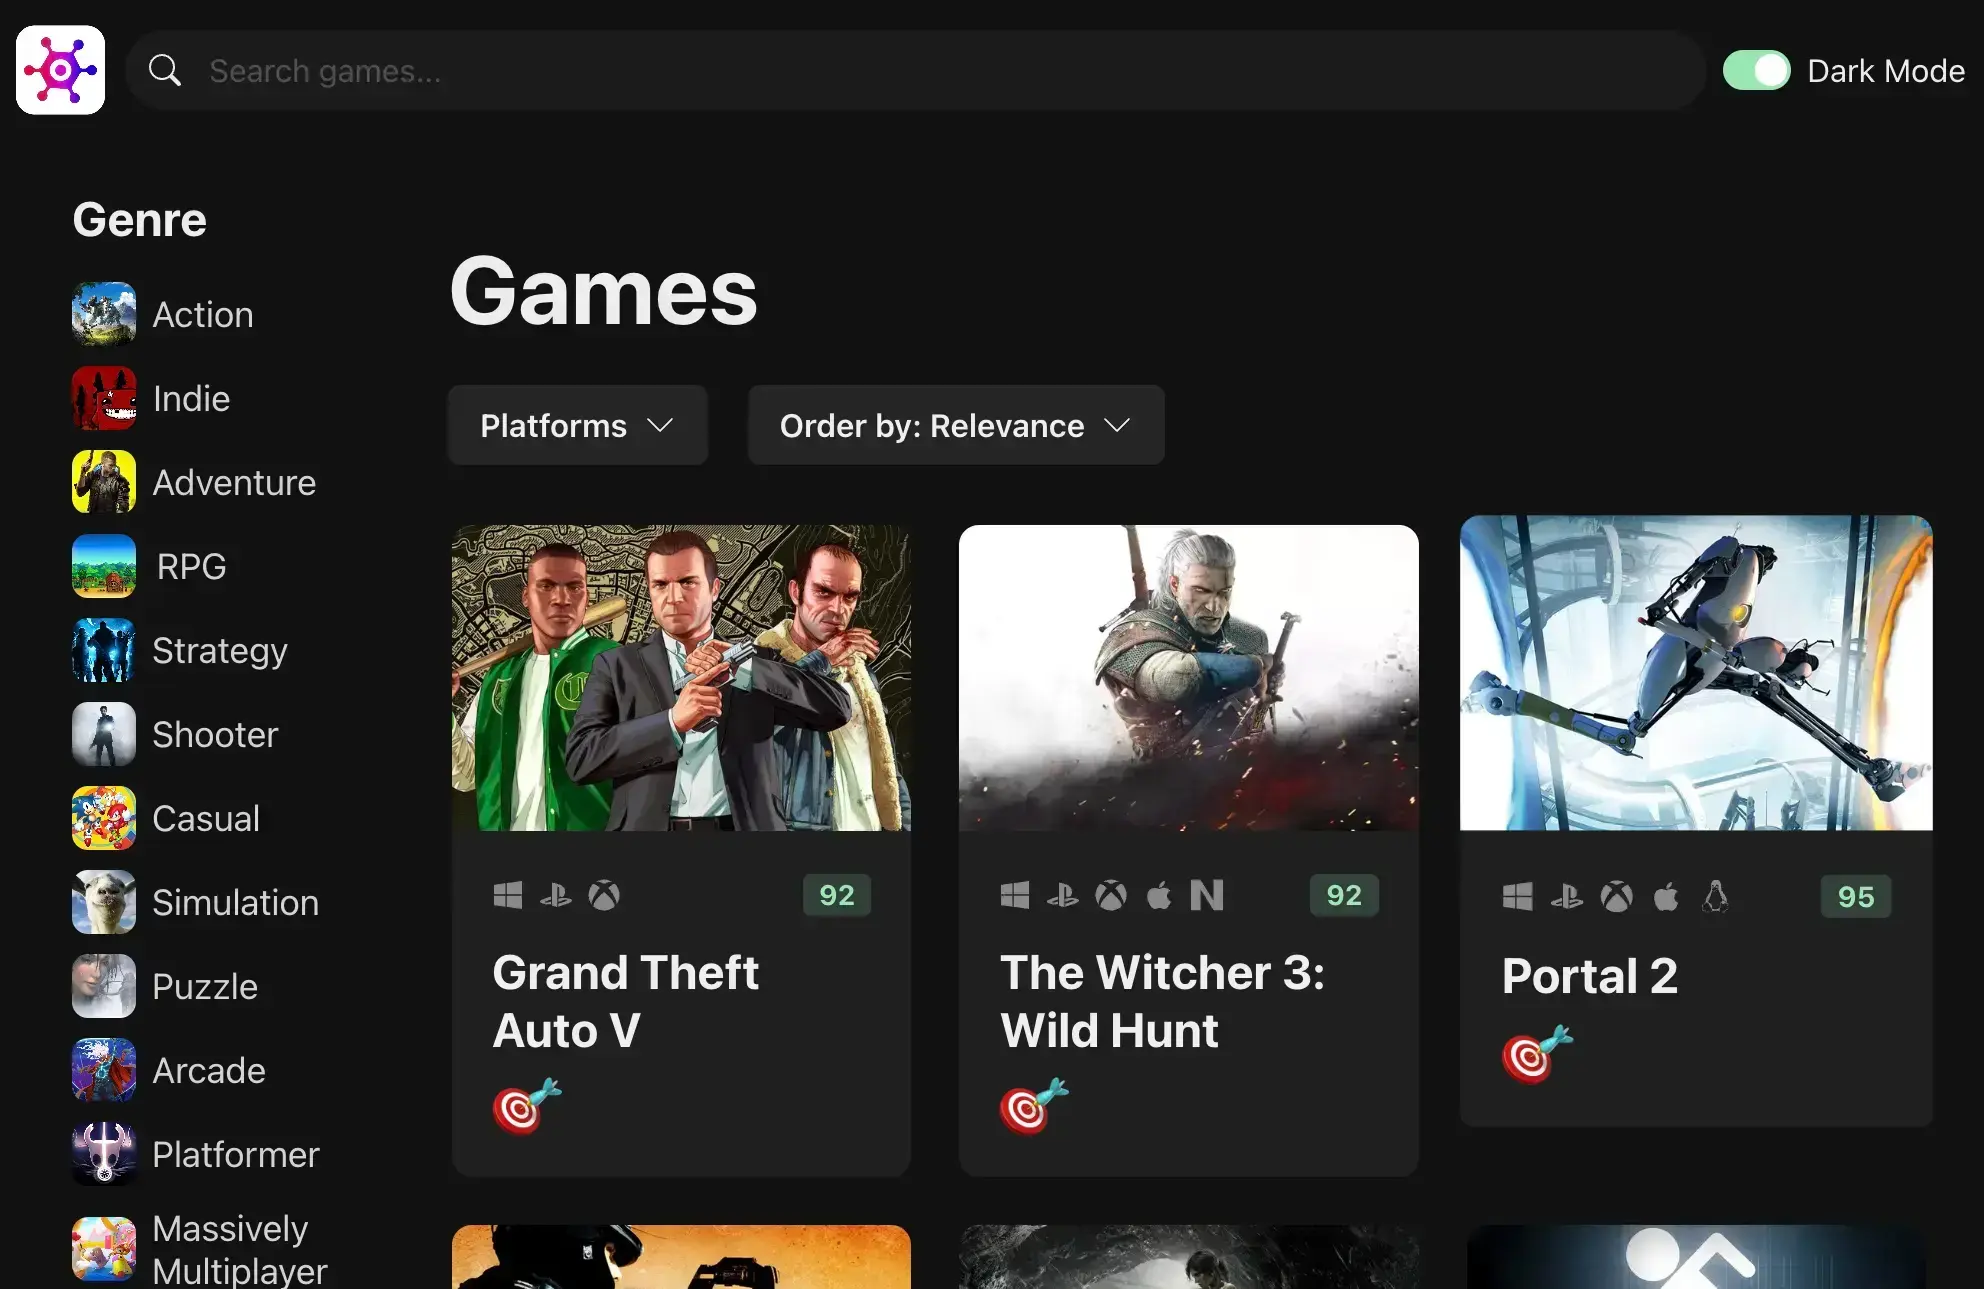Click the Casual genre thumbnail icon

coord(104,818)
